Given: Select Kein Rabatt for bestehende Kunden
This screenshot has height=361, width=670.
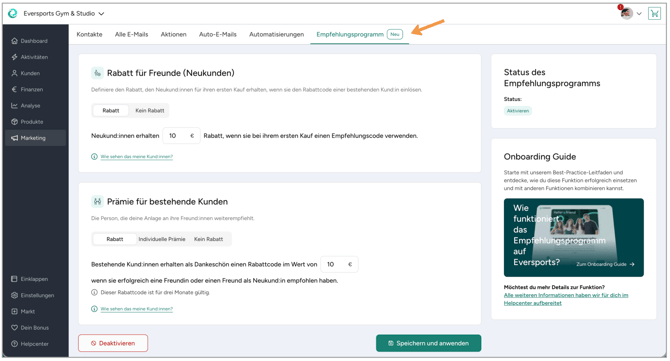Looking at the screenshot, I should (x=209, y=239).
